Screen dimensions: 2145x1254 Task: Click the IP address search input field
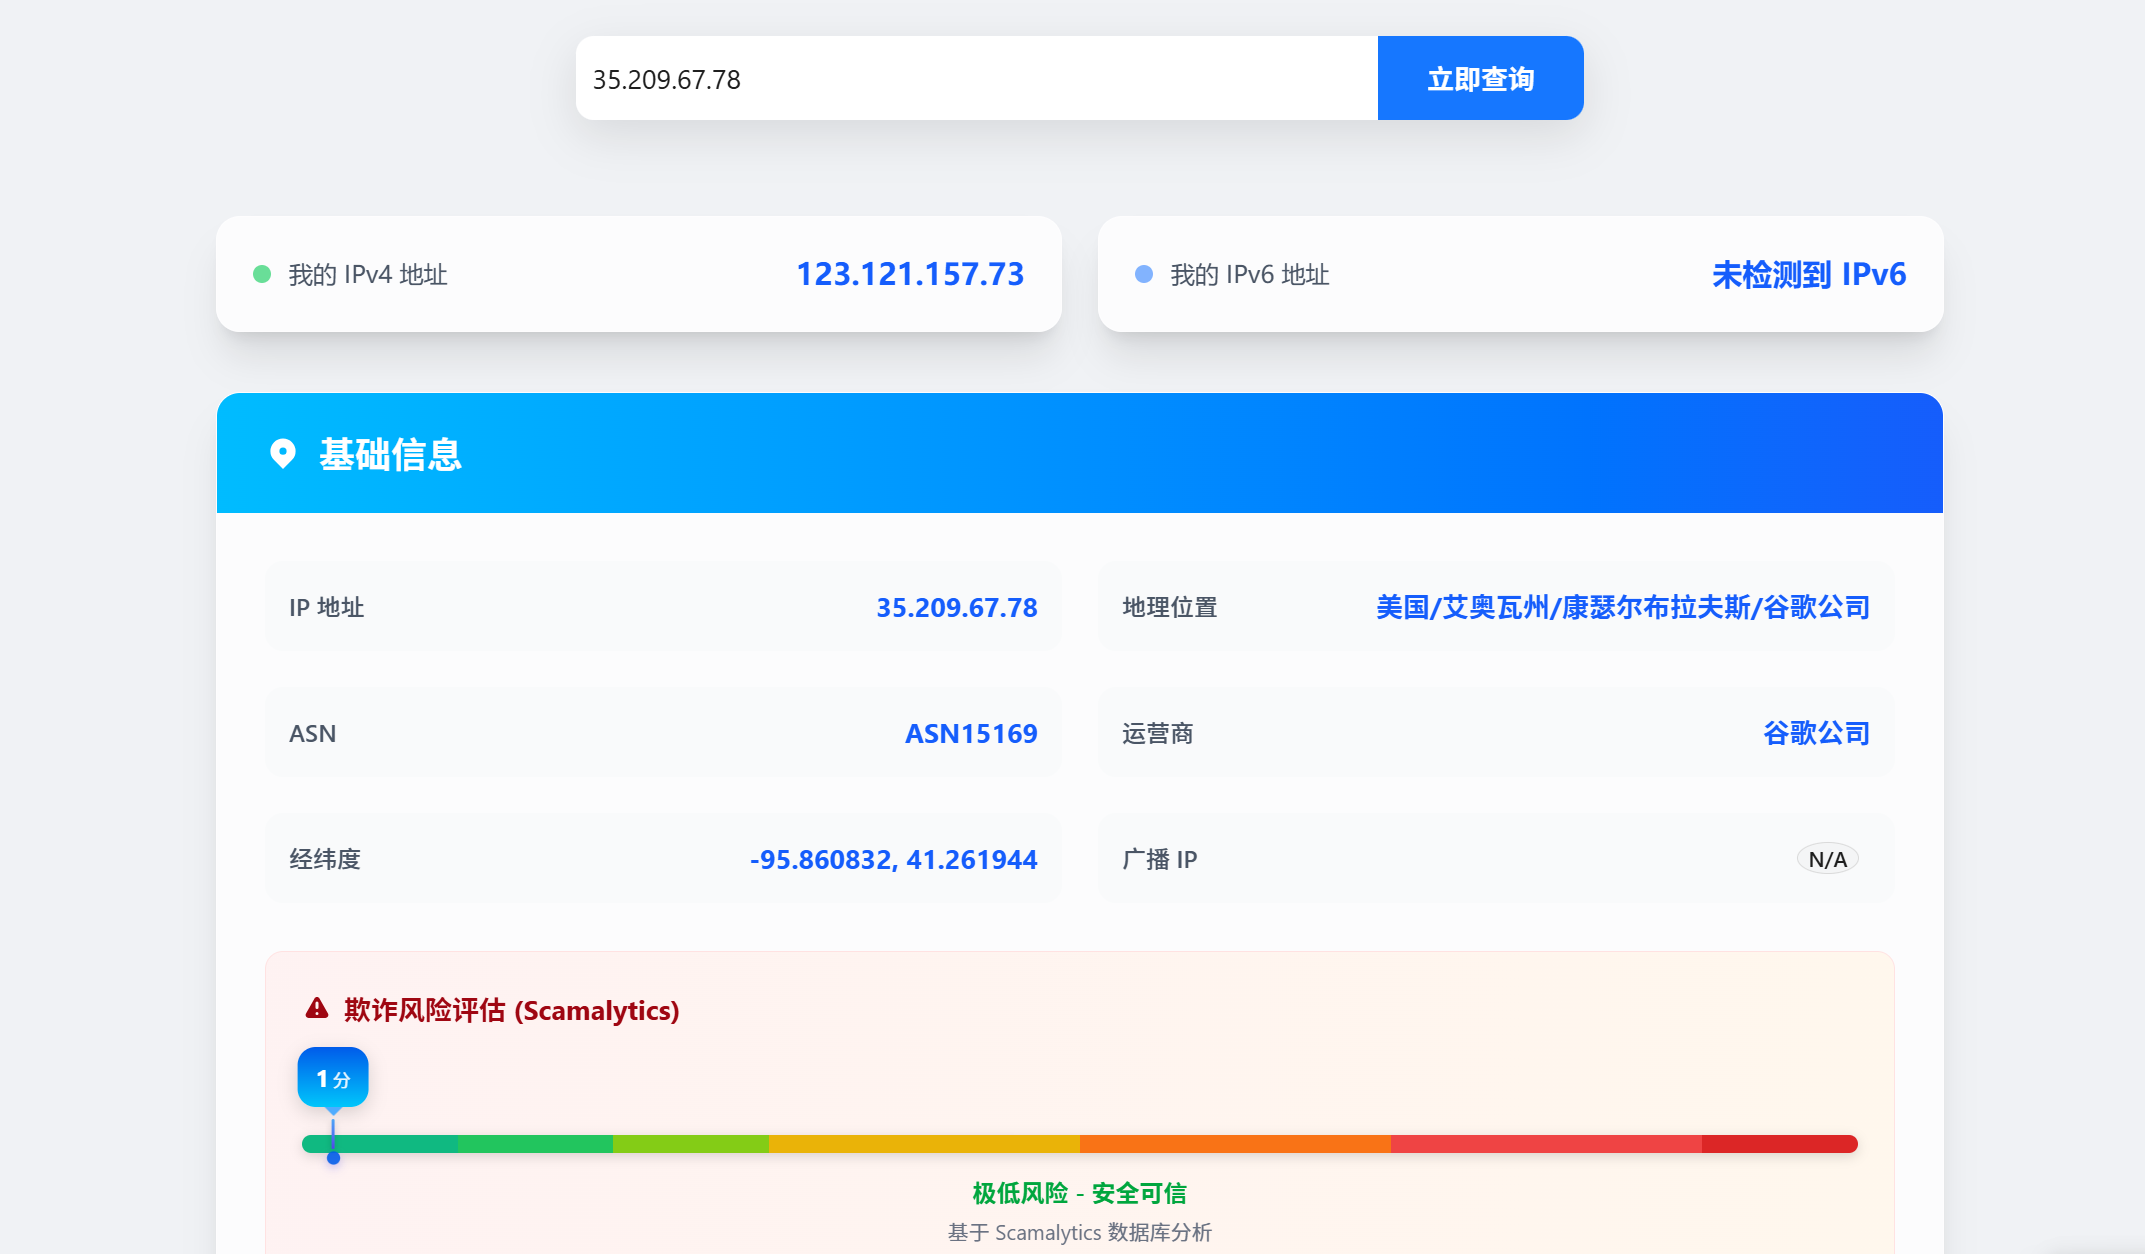pos(976,78)
